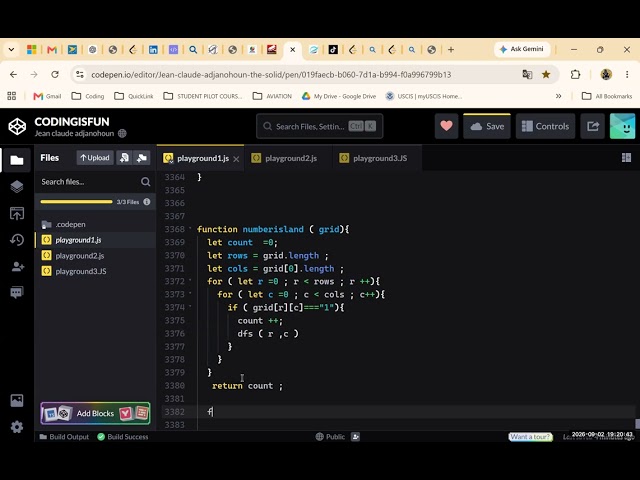Open the Settings gear in sidebar
This screenshot has height=480, width=640.
pos(16,427)
